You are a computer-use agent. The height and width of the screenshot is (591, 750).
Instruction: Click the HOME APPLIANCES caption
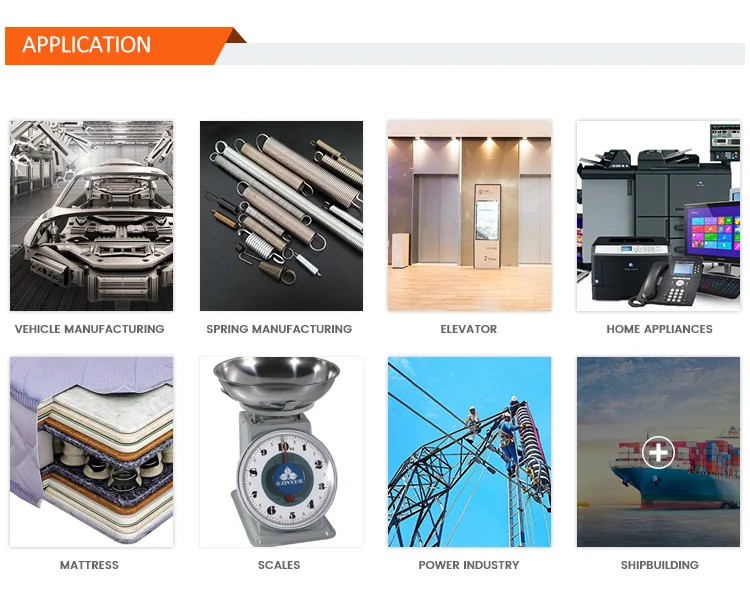(659, 329)
